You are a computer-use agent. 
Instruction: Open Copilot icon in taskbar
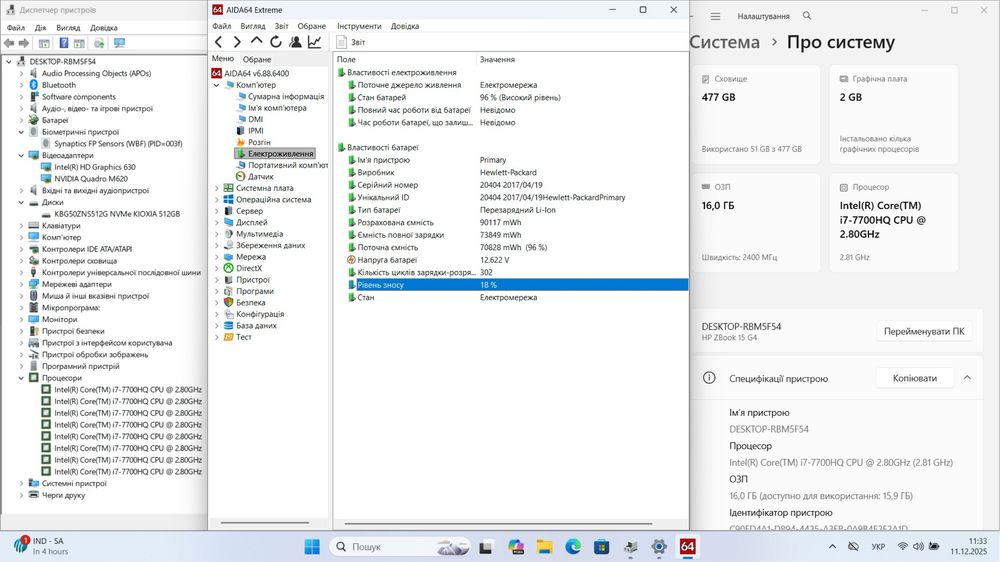516,547
